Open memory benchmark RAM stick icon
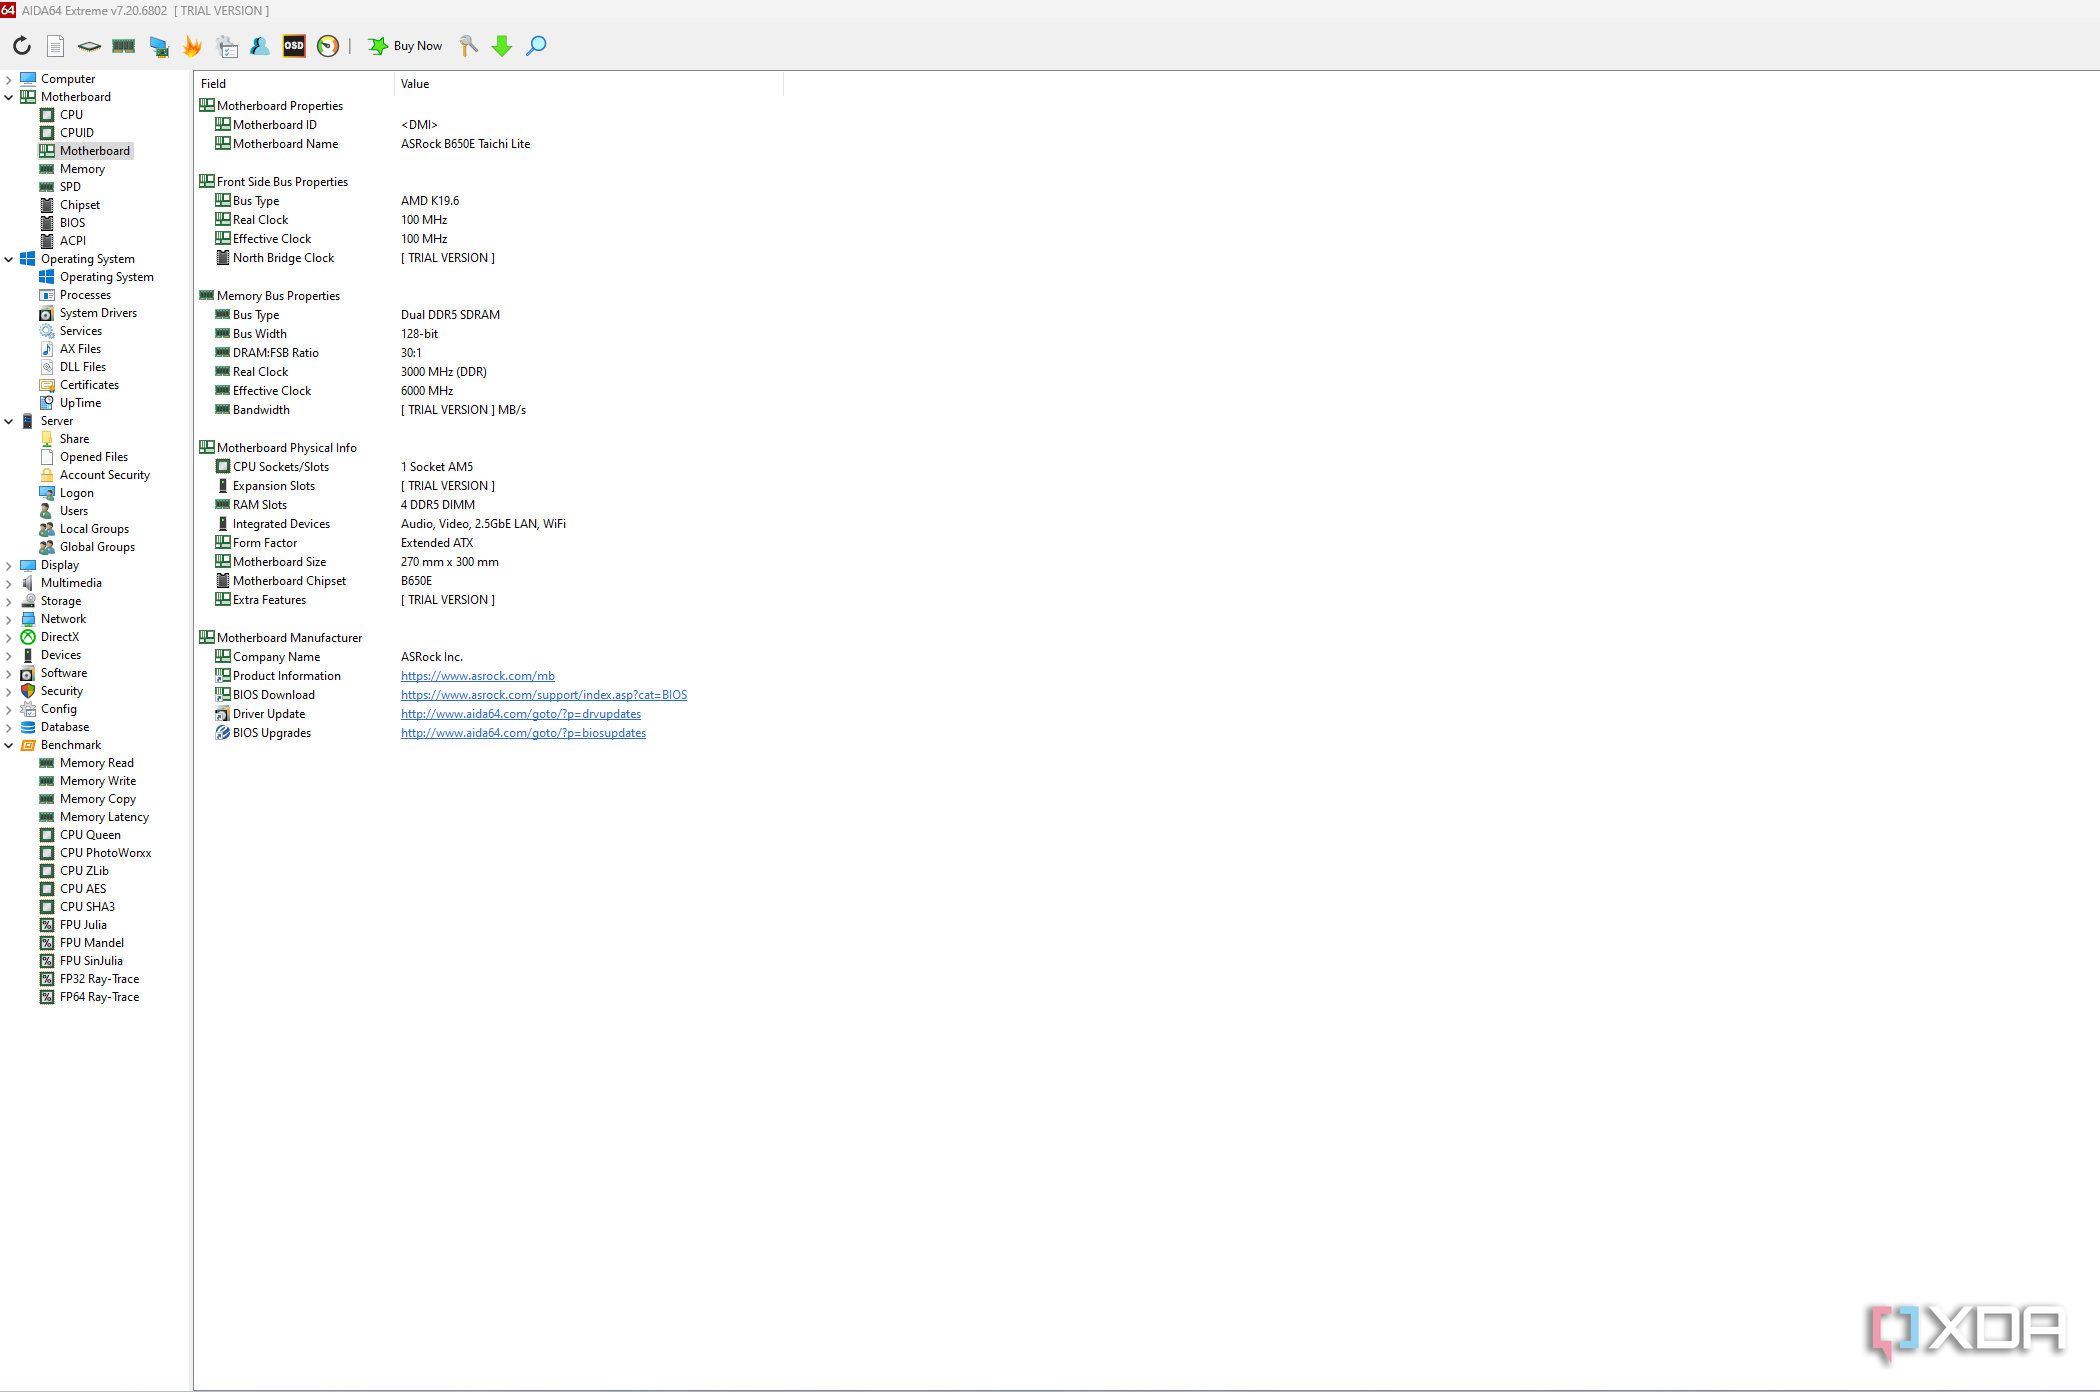 click(123, 46)
